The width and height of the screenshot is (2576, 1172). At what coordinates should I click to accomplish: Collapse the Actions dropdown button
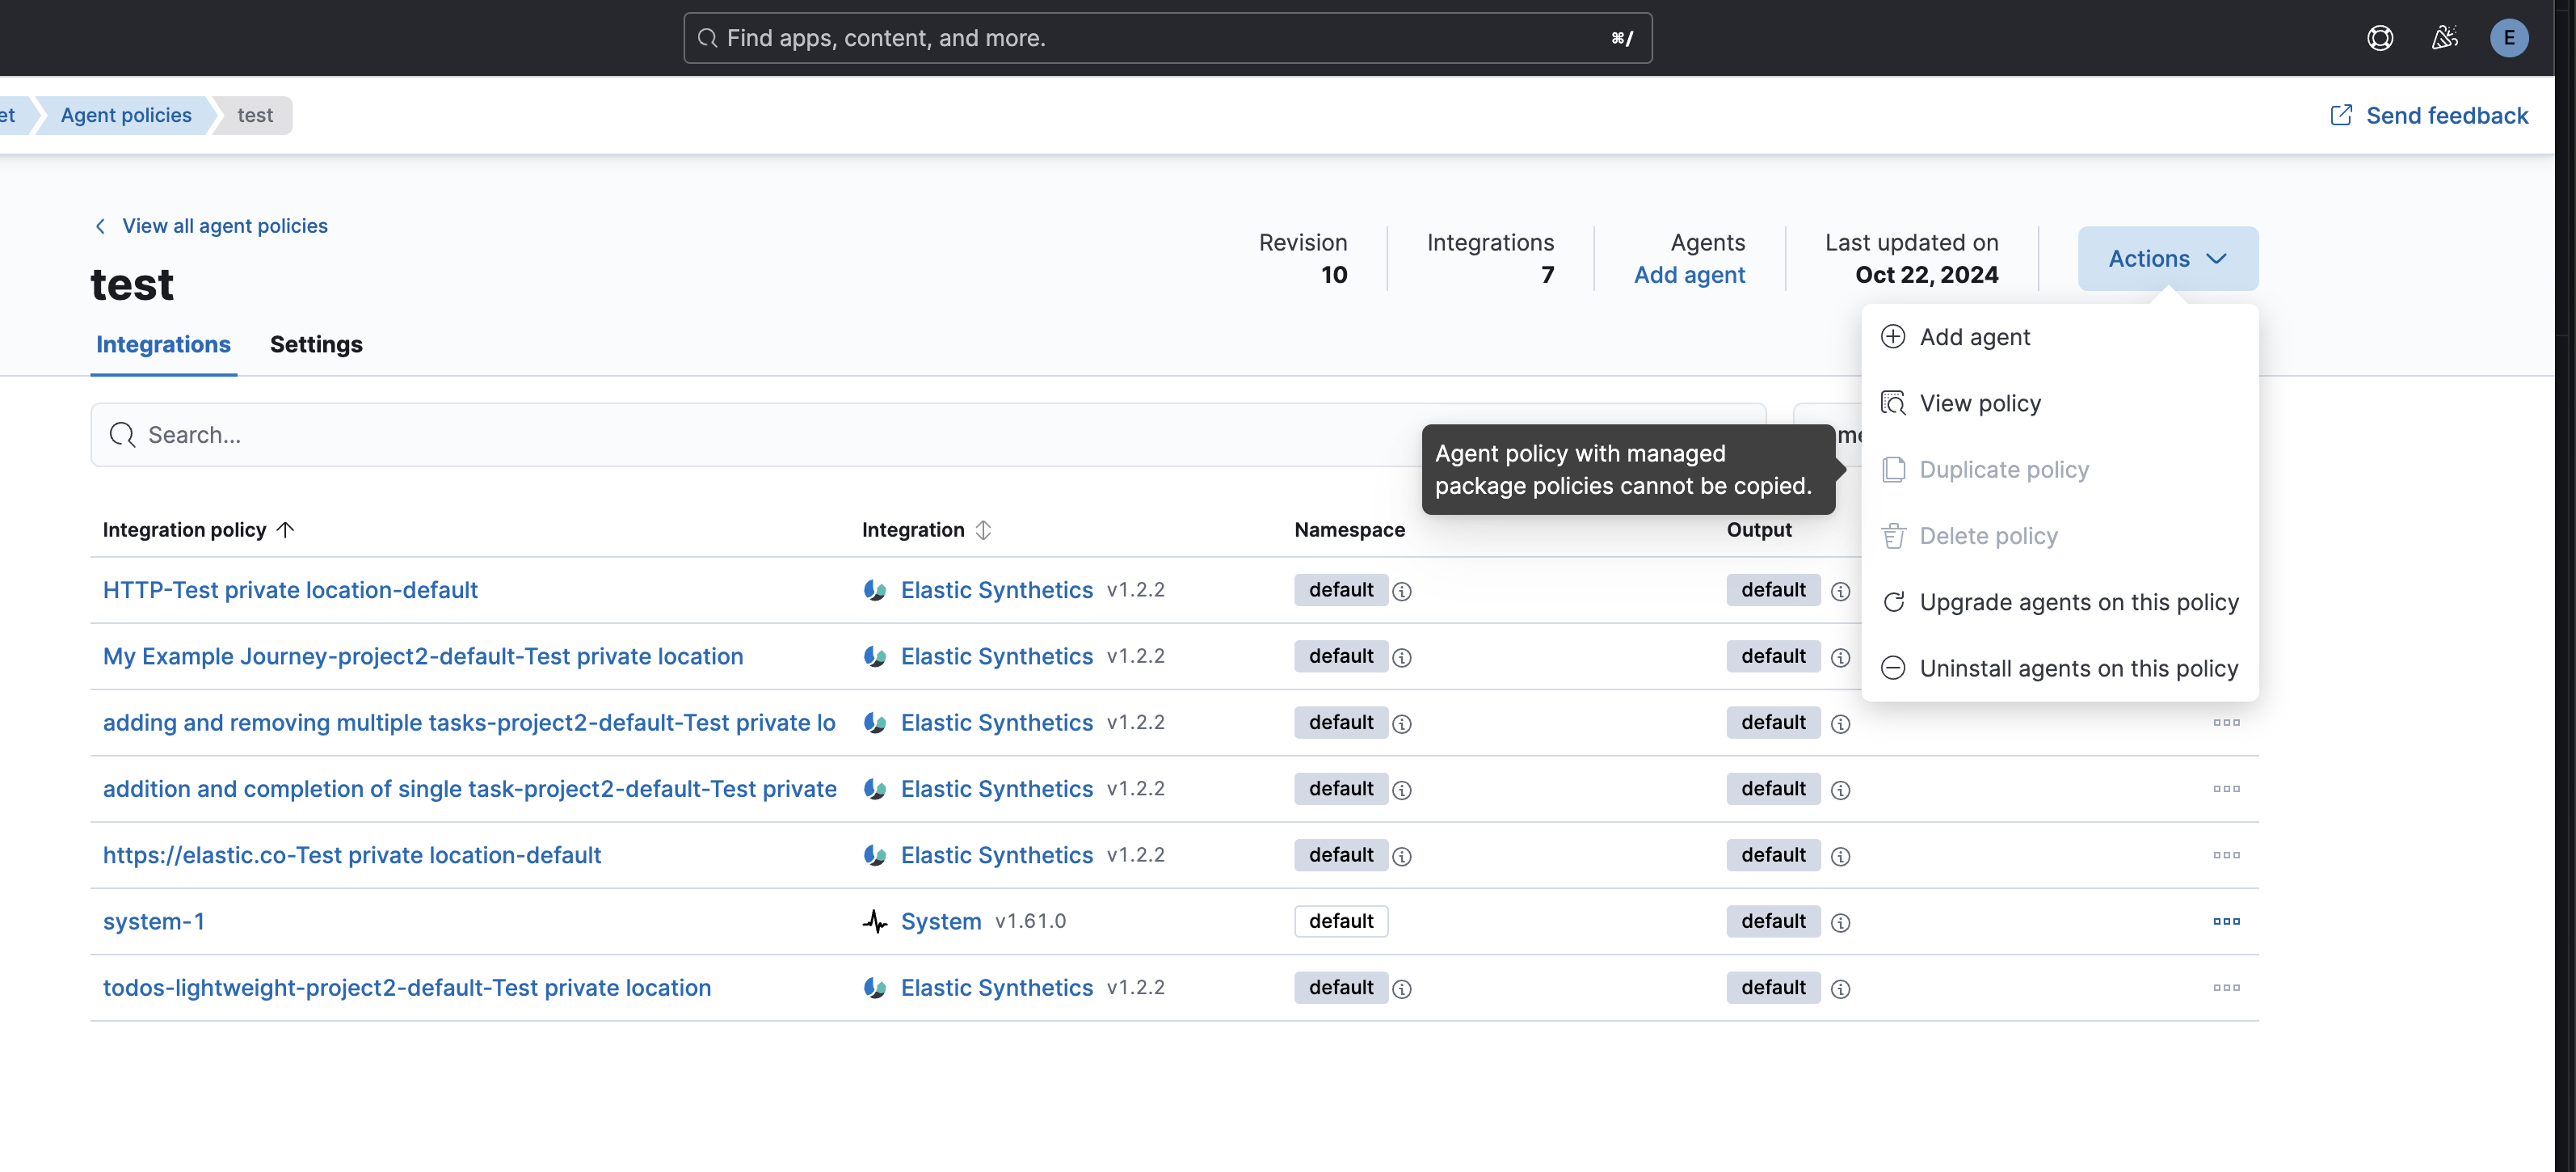point(2167,258)
